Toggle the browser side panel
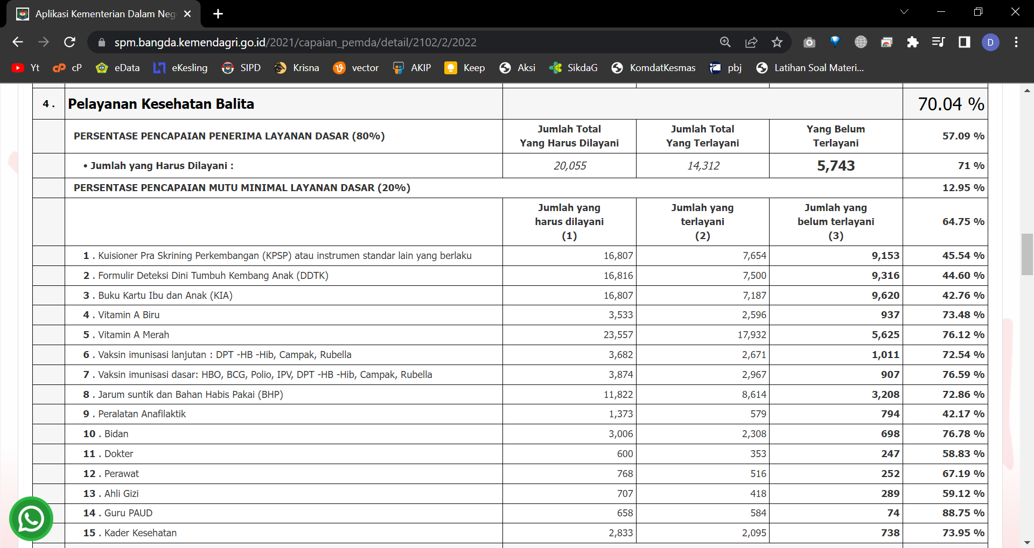The height and width of the screenshot is (548, 1034). coord(964,42)
